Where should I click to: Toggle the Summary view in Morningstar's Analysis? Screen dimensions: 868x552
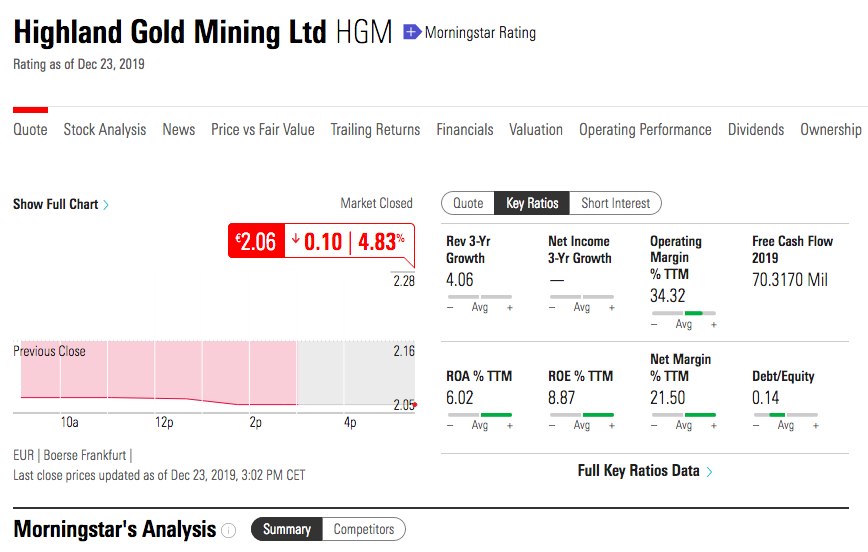click(287, 529)
